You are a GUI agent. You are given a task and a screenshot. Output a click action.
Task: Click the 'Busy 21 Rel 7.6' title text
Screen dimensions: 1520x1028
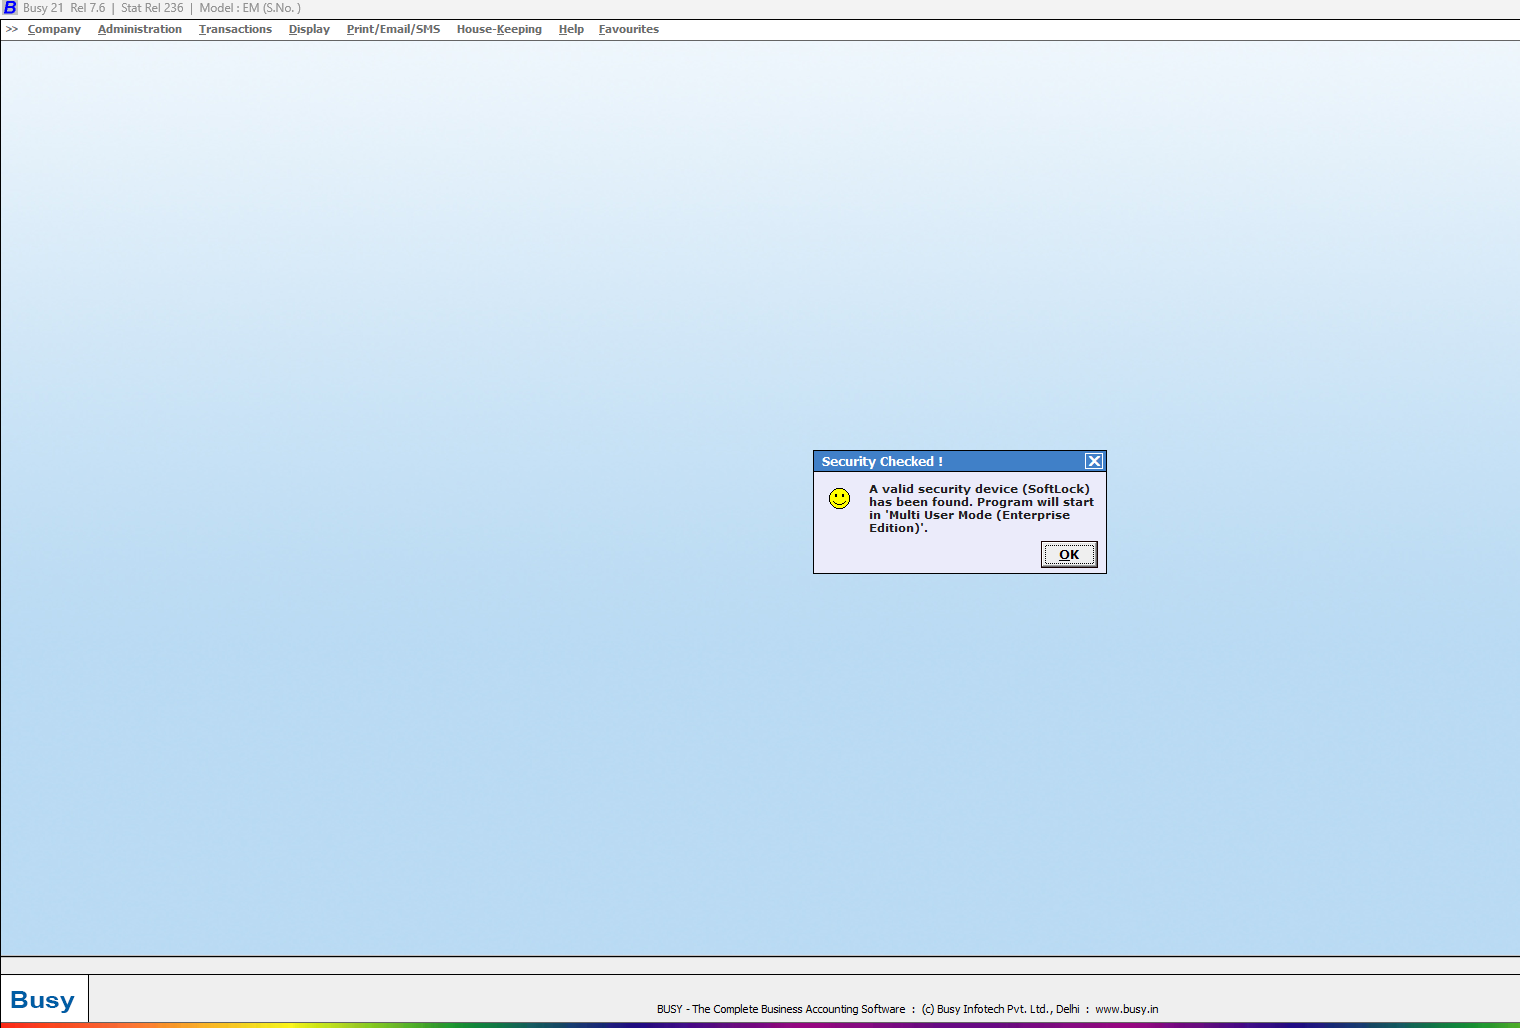[x=64, y=8]
